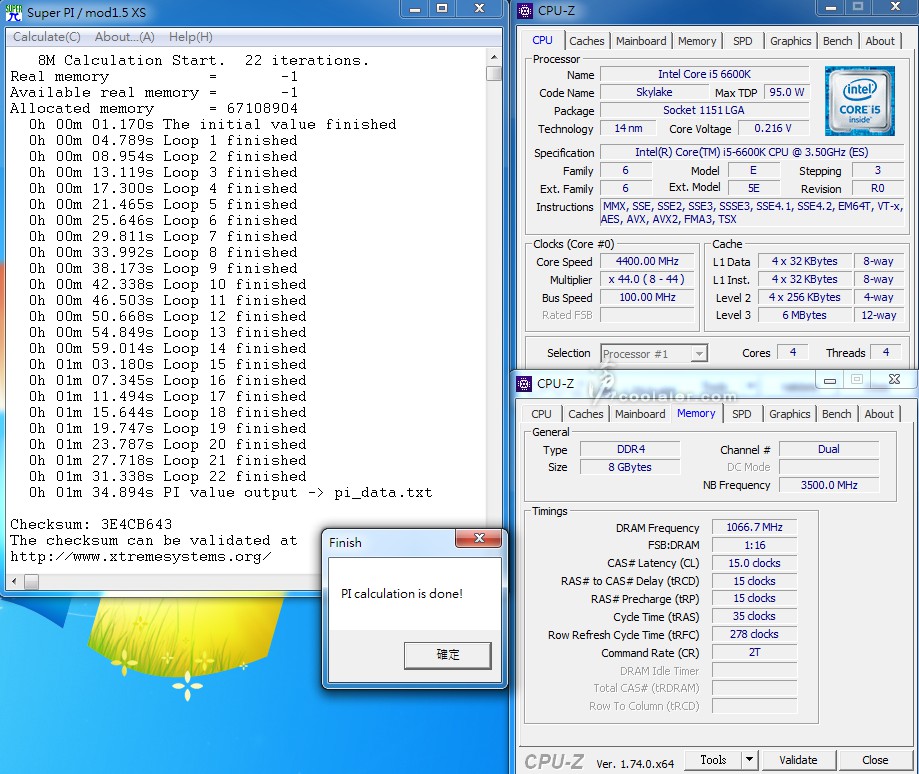Click the Checksum line 3E4CB643

pos(91,524)
